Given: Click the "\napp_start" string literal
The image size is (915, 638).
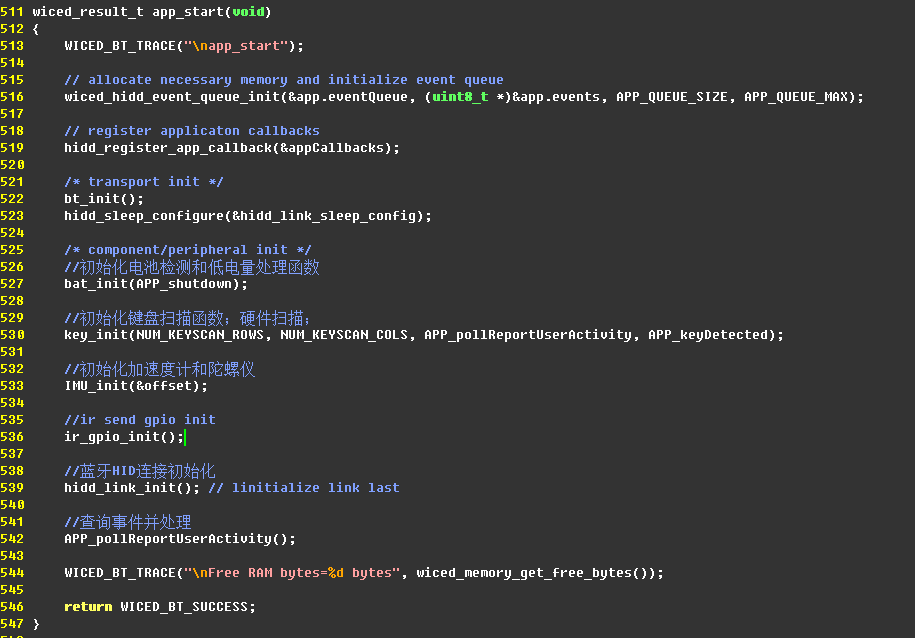Looking at the screenshot, I should point(236,46).
